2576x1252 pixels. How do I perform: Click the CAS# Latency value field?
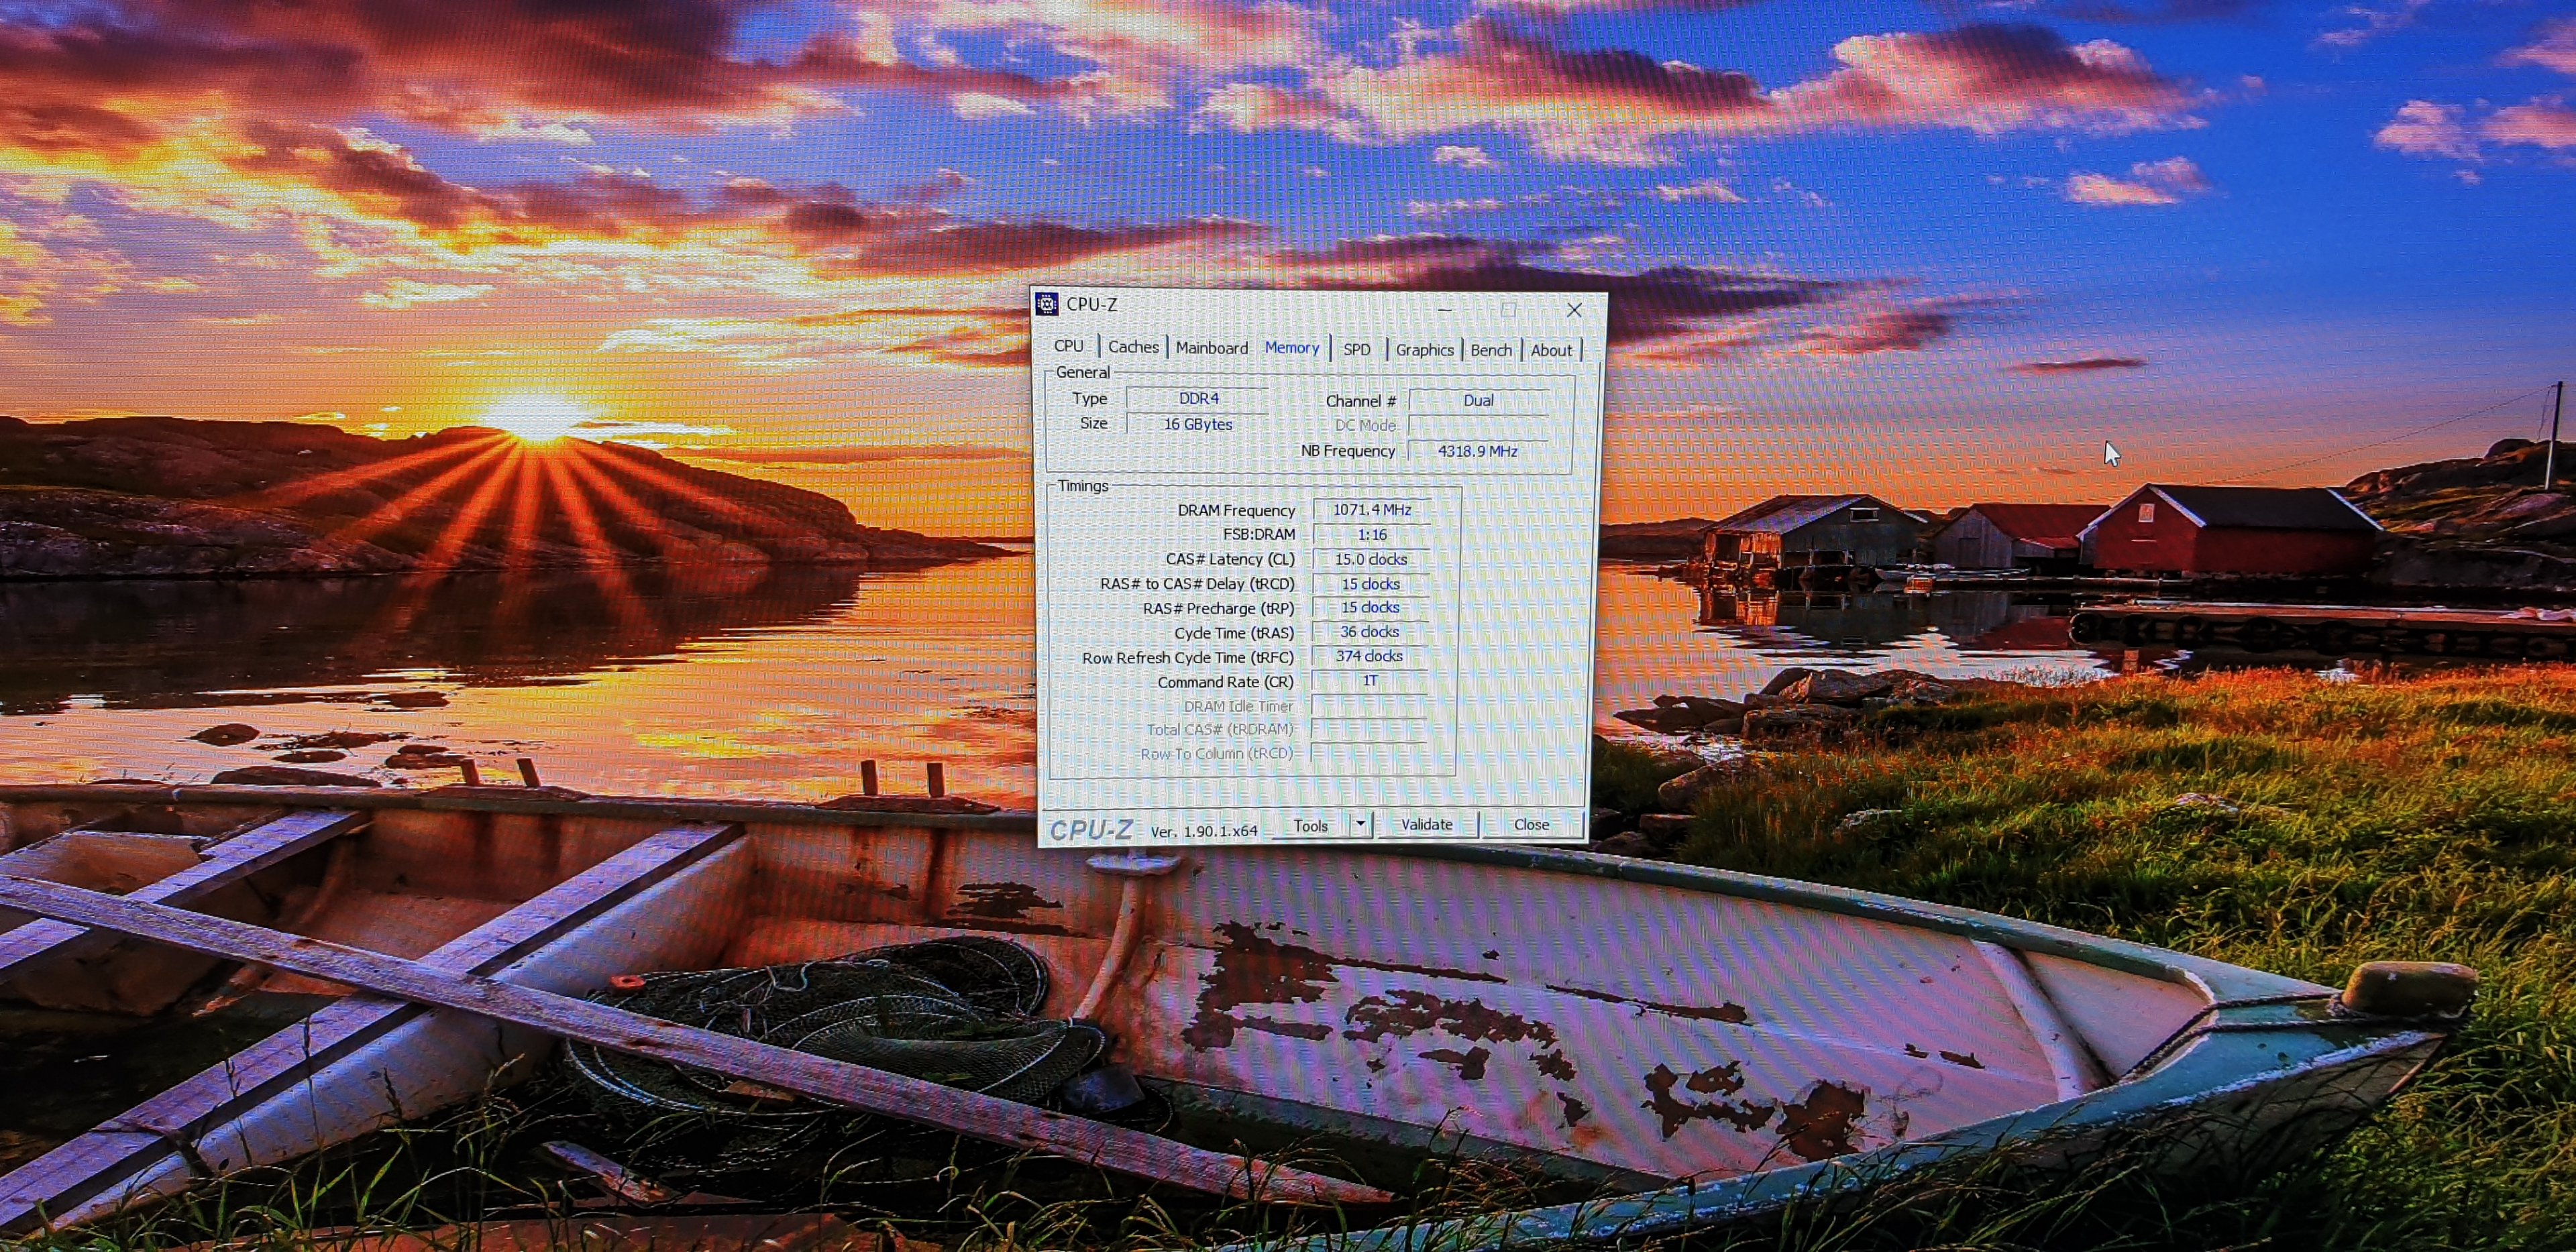1370,559
